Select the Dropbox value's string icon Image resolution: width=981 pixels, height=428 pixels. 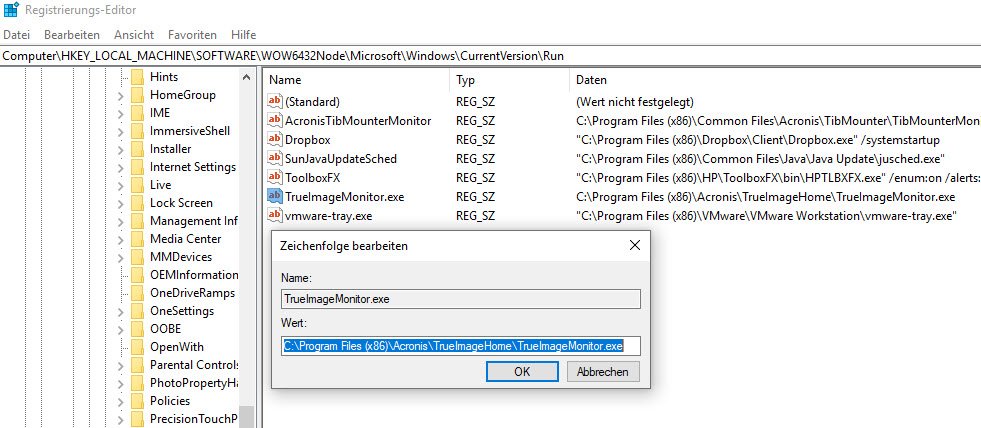(x=274, y=140)
